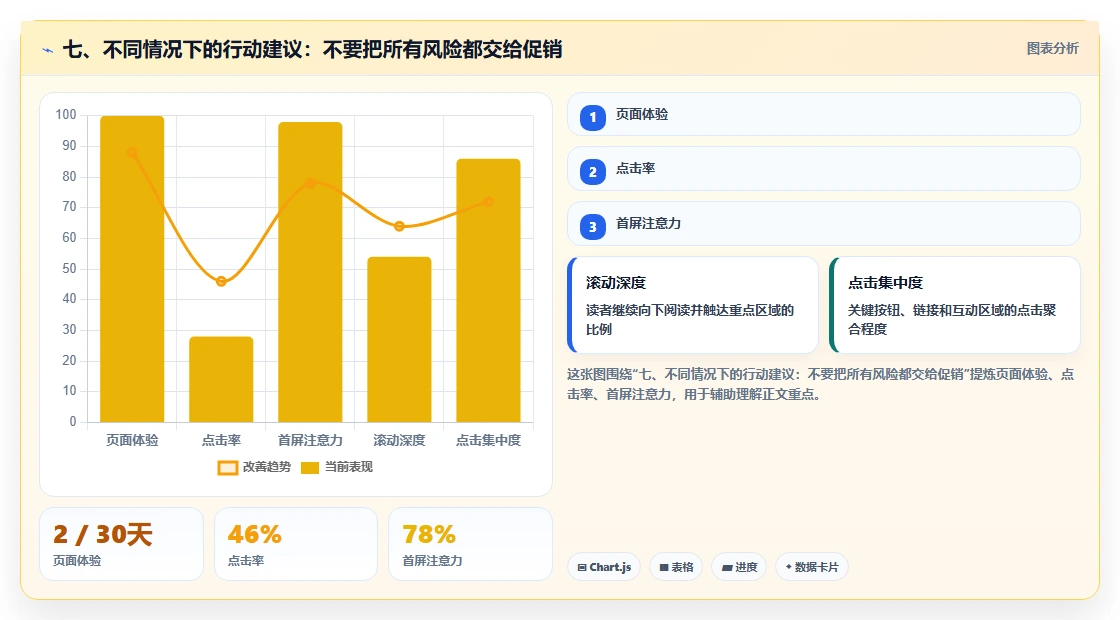Click the y-axis value 50
Screen dimensions: 1120x620
coord(69,269)
